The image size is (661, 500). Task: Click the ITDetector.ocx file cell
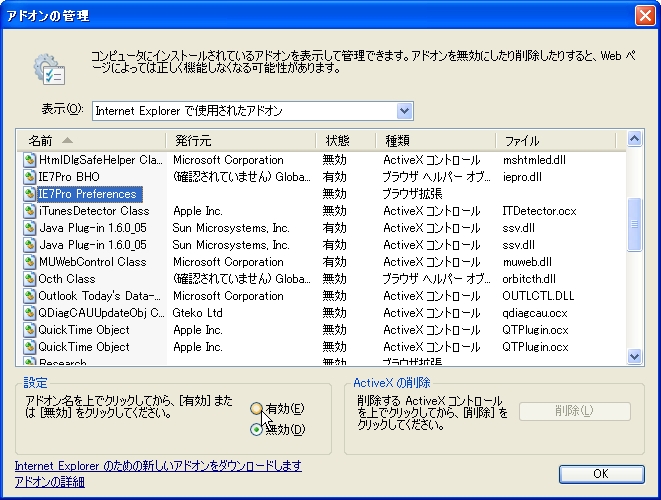tap(539, 211)
